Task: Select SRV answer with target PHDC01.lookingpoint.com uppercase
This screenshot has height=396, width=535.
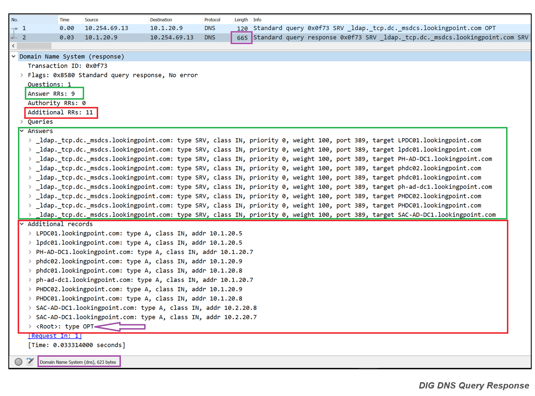Action: tap(259, 206)
